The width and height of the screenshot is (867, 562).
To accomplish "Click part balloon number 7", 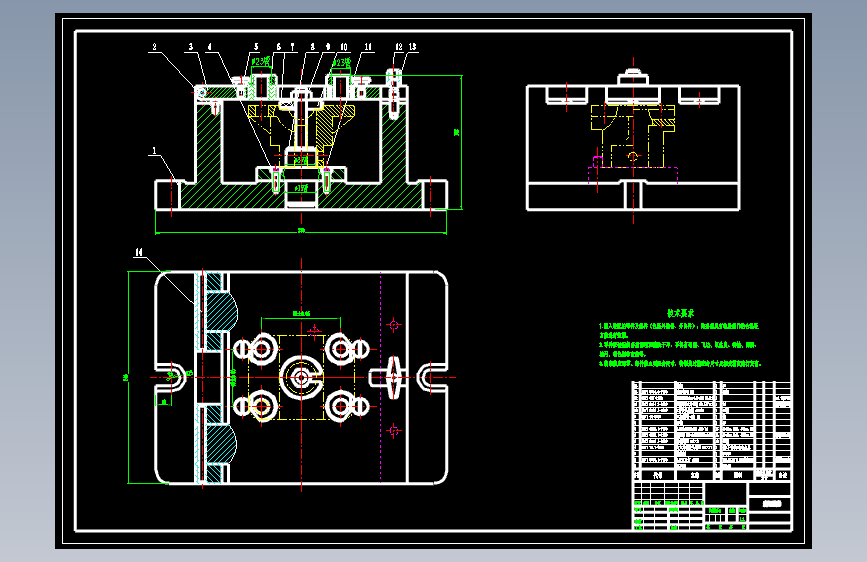I will tap(293, 47).
